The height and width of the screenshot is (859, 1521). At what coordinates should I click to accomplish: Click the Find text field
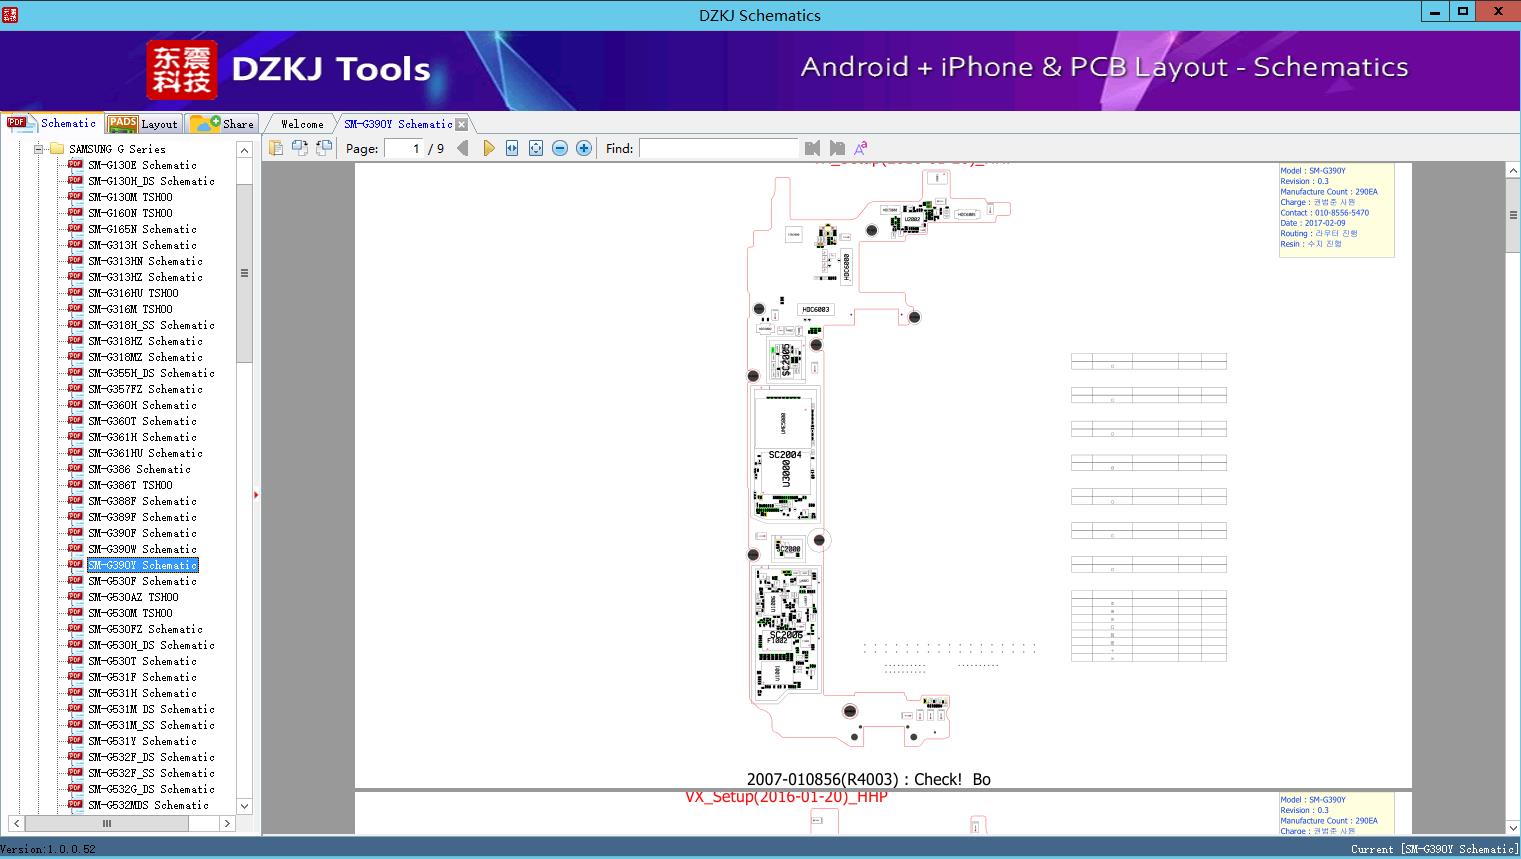(x=719, y=148)
